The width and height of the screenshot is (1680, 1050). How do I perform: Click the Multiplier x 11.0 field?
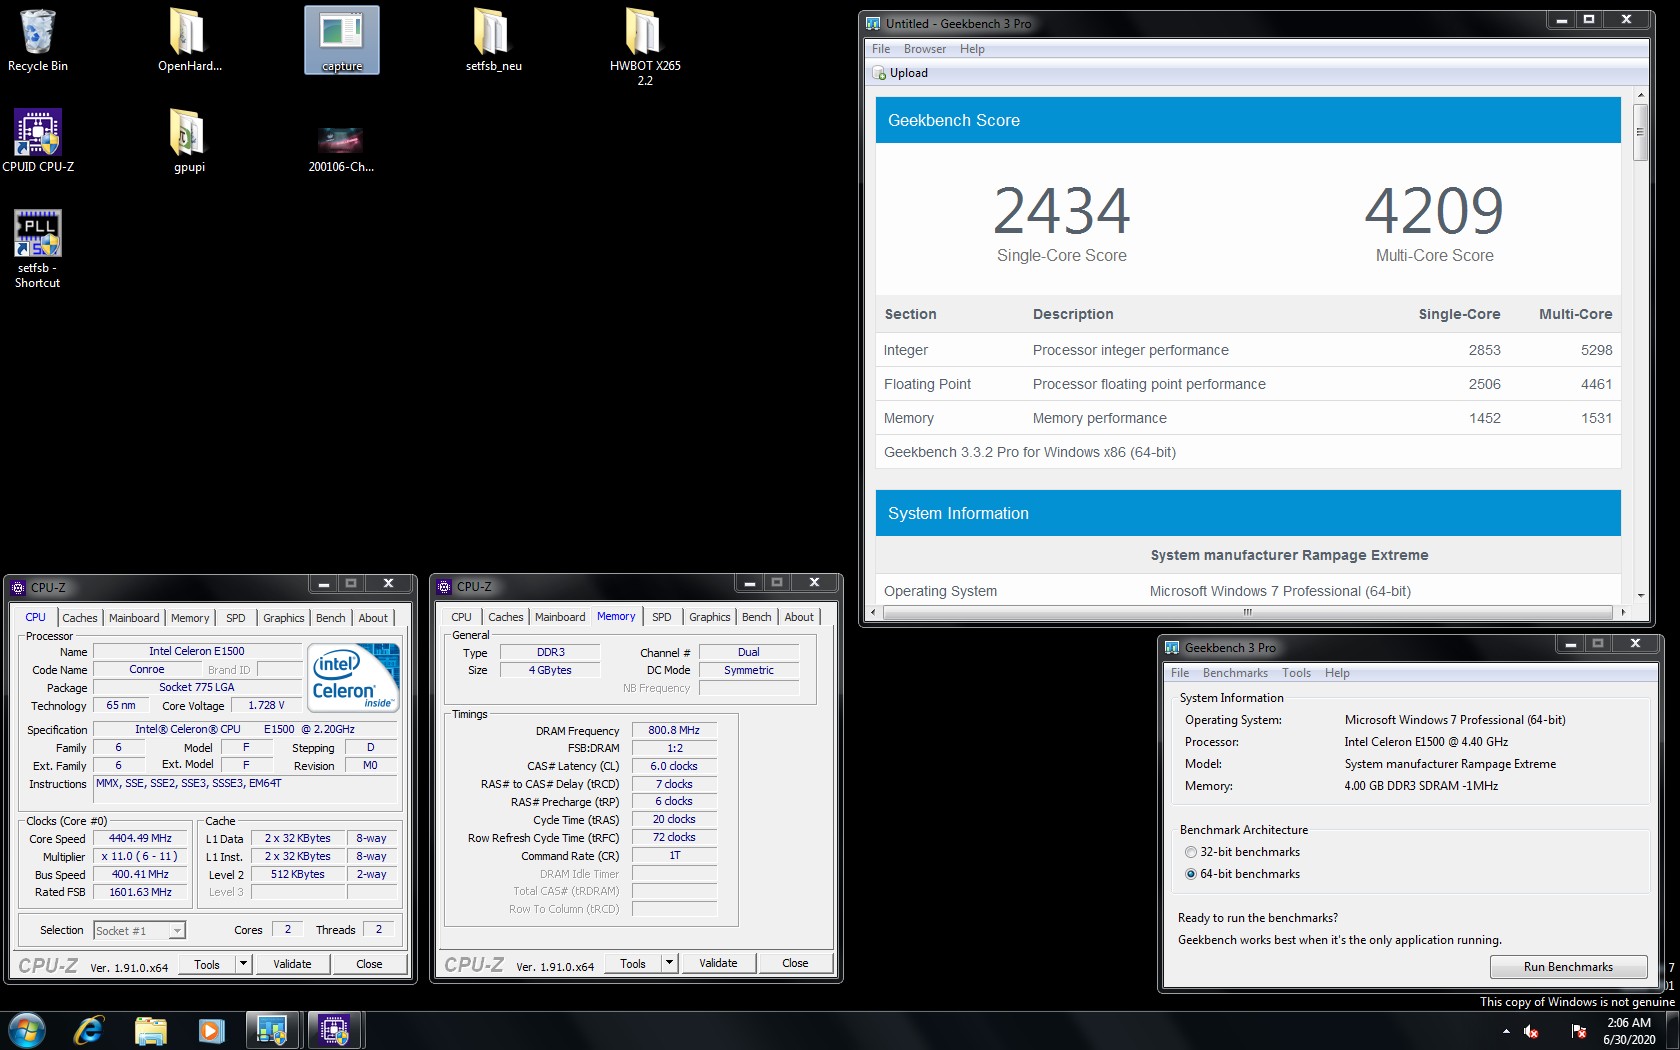tap(140, 856)
